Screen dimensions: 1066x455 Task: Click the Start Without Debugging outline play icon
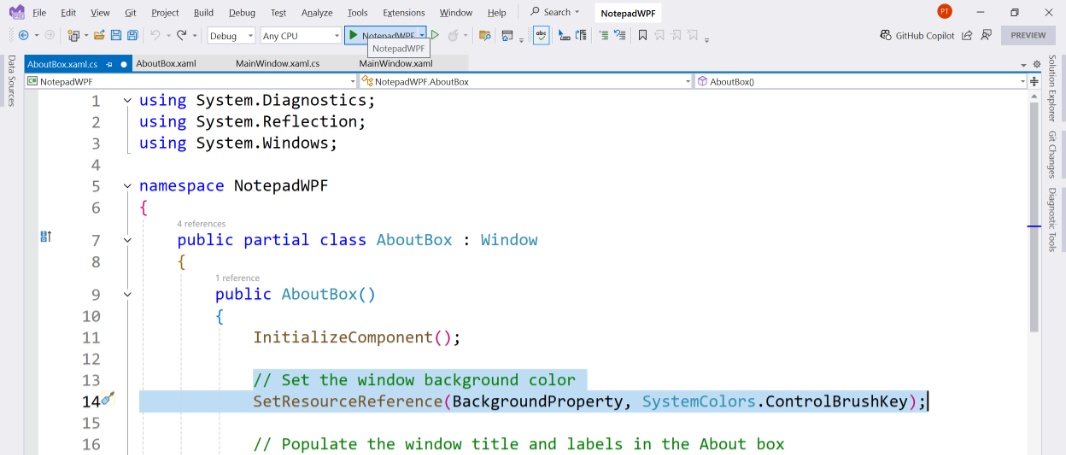click(x=435, y=35)
